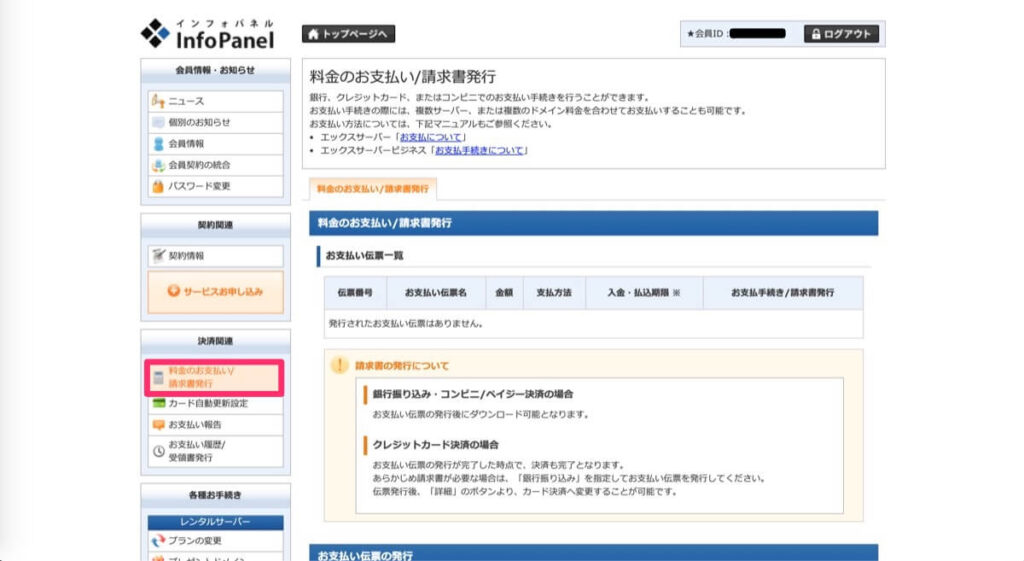The height and width of the screenshot is (561, 1024).
Task: Click the トップページへ button
Action: pyautogui.click(x=348, y=34)
